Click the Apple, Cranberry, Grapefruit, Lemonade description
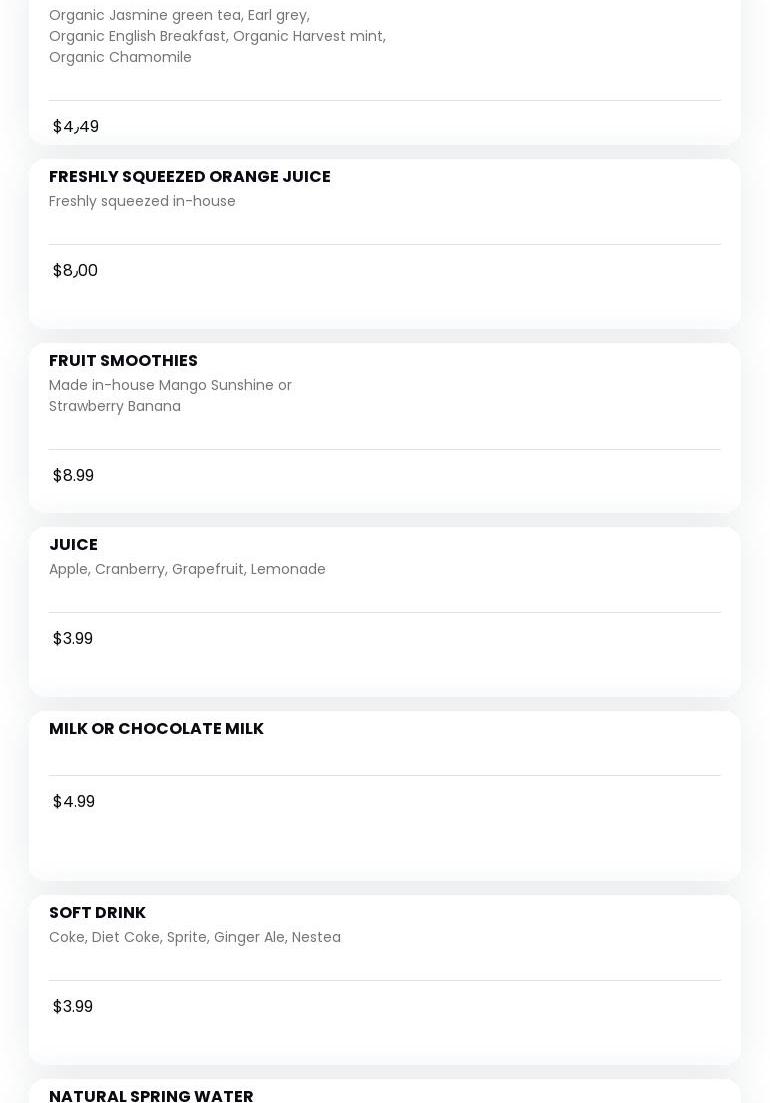The image size is (770, 1103). click(x=187, y=569)
